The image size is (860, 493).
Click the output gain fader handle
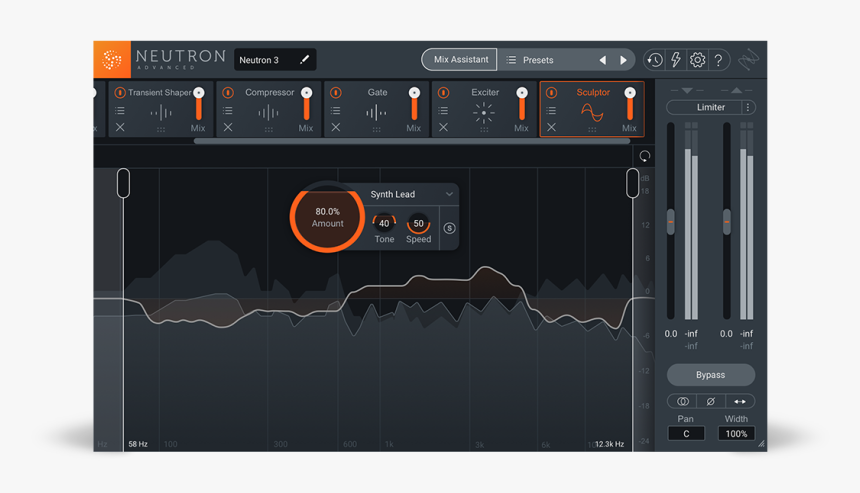(x=727, y=222)
